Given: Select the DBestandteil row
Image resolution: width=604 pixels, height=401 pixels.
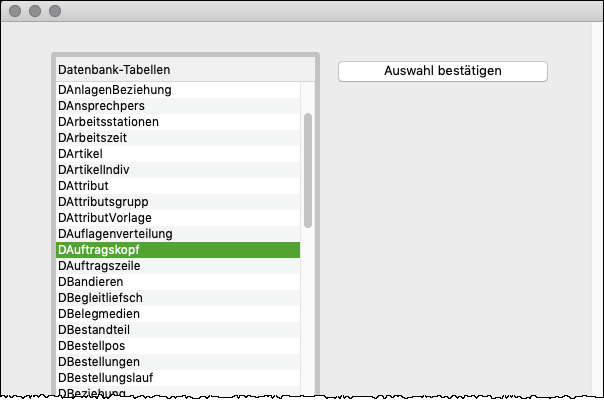Looking at the screenshot, I should [x=95, y=329].
